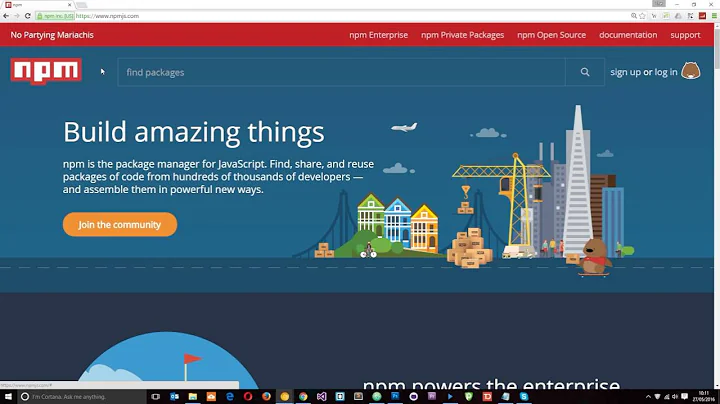Close the npm browser tab
720x404 pixels.
click(69, 5)
